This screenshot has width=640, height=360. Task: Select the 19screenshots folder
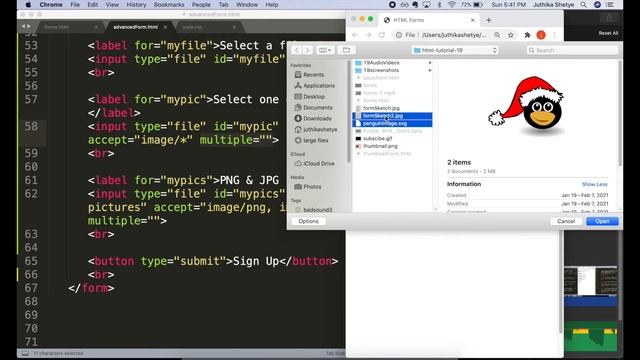tap(381, 70)
